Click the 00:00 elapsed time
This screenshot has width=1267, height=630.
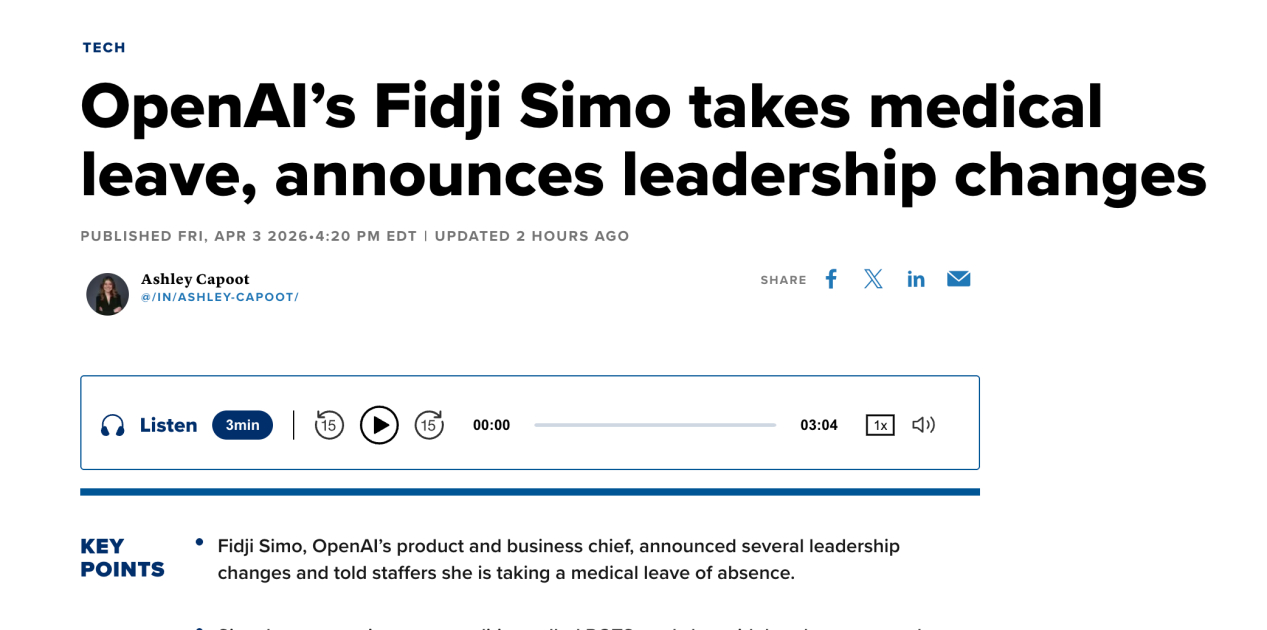[x=491, y=425]
